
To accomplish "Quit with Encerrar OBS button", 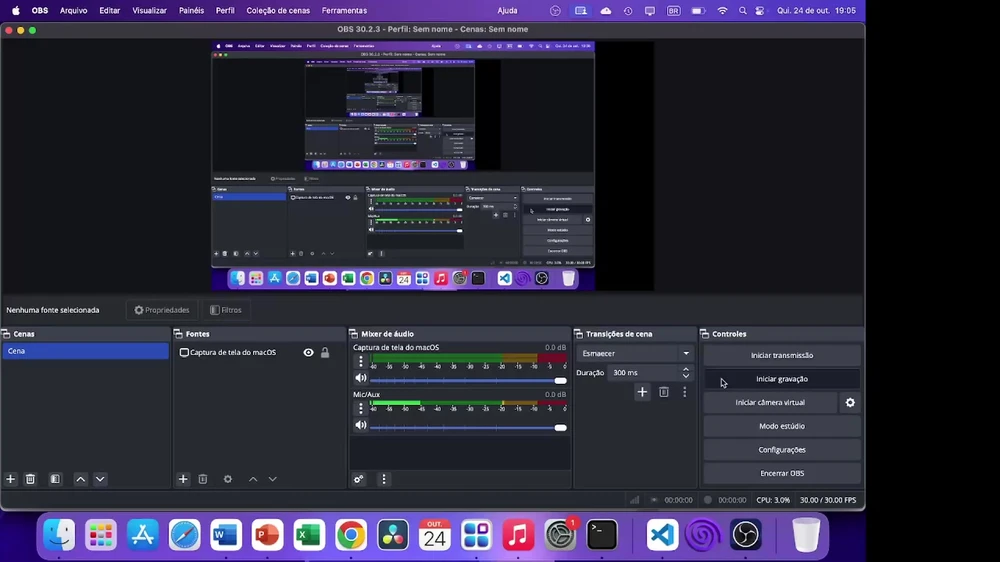I will (782, 473).
